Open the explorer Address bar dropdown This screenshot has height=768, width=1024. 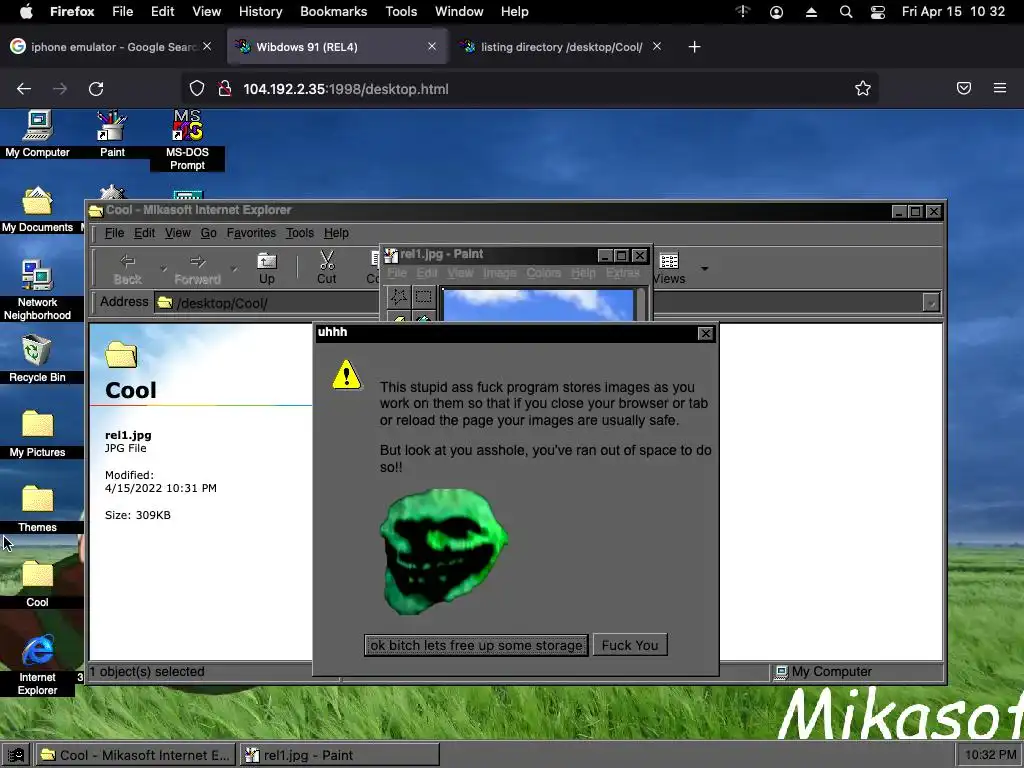931,302
